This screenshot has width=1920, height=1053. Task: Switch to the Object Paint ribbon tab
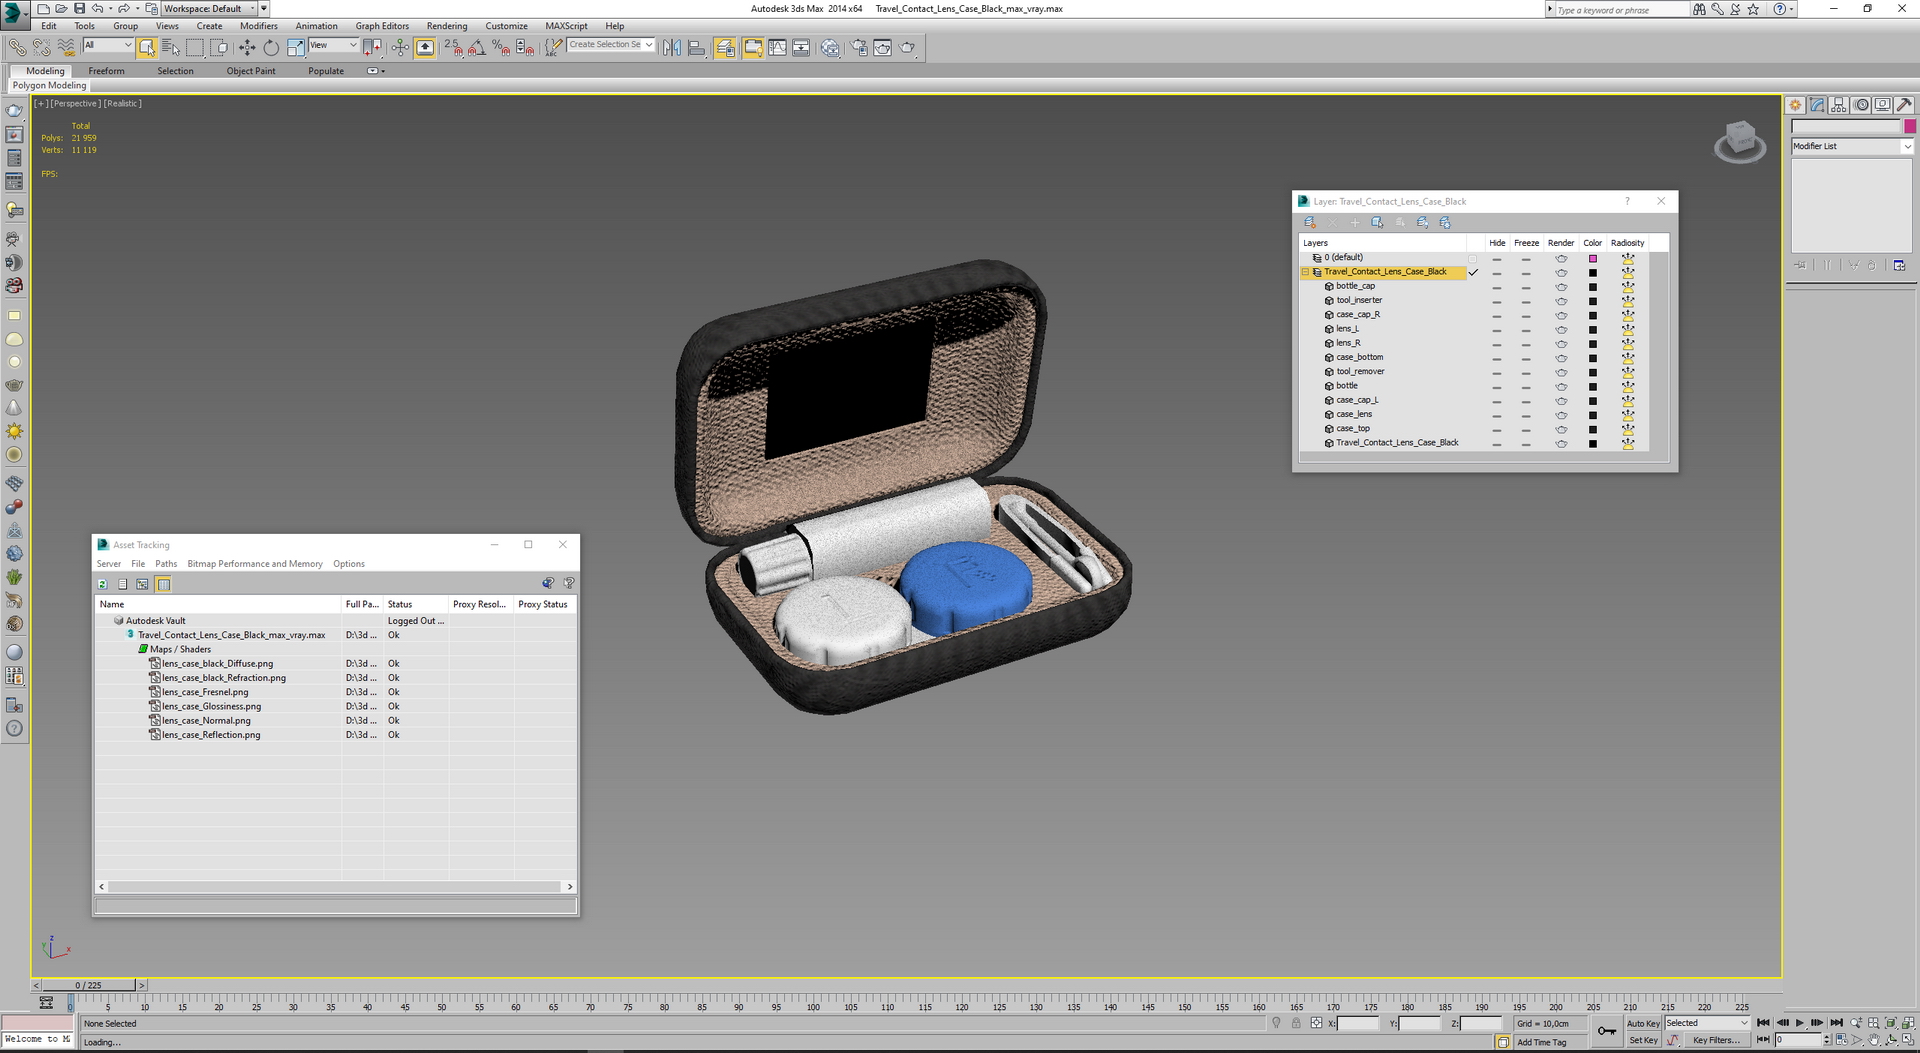(251, 71)
